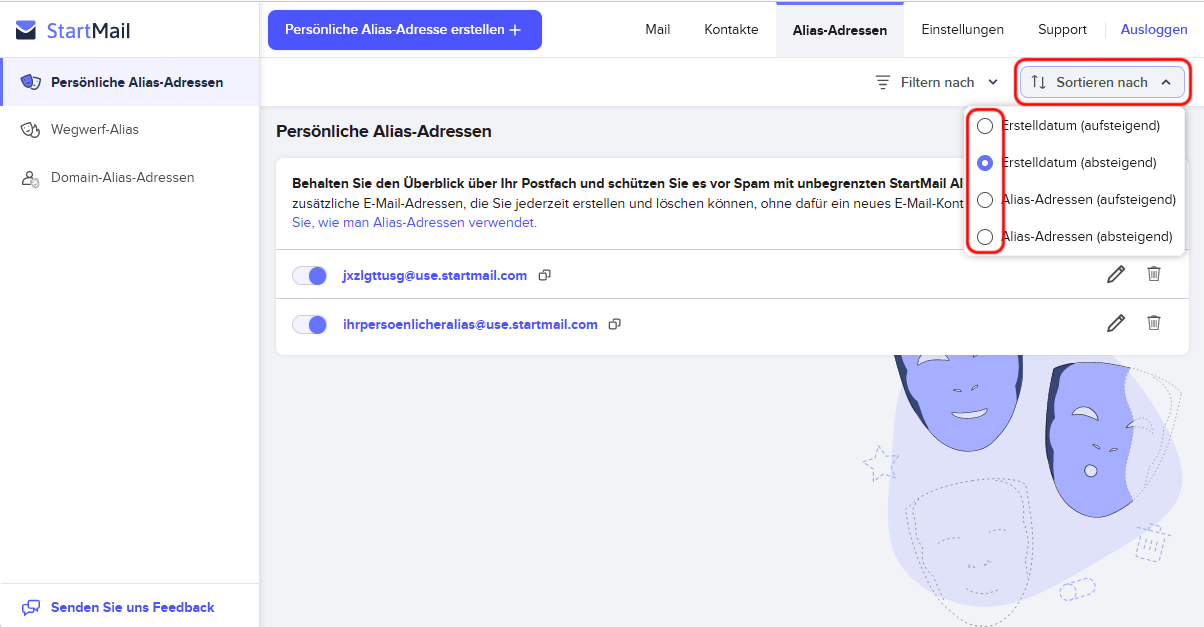Click the Wegwerf-Alias masks icon
Screen dimensions: 1204x627
(31, 130)
